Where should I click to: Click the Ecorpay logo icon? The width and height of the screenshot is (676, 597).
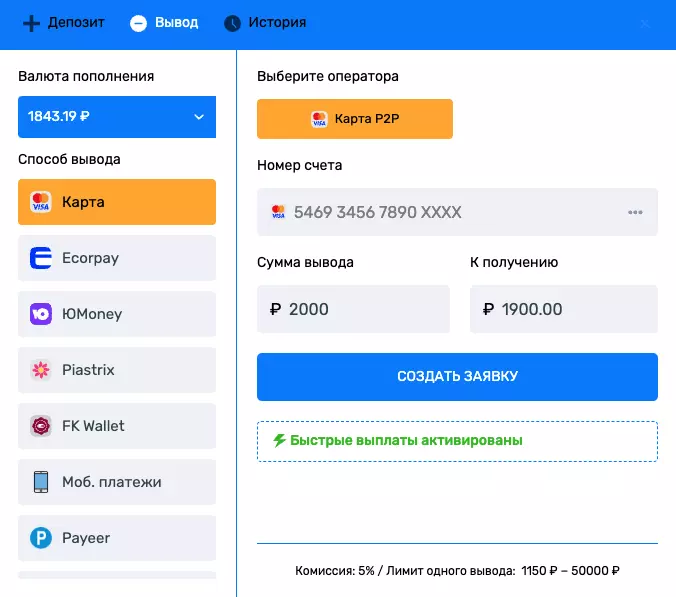41,258
